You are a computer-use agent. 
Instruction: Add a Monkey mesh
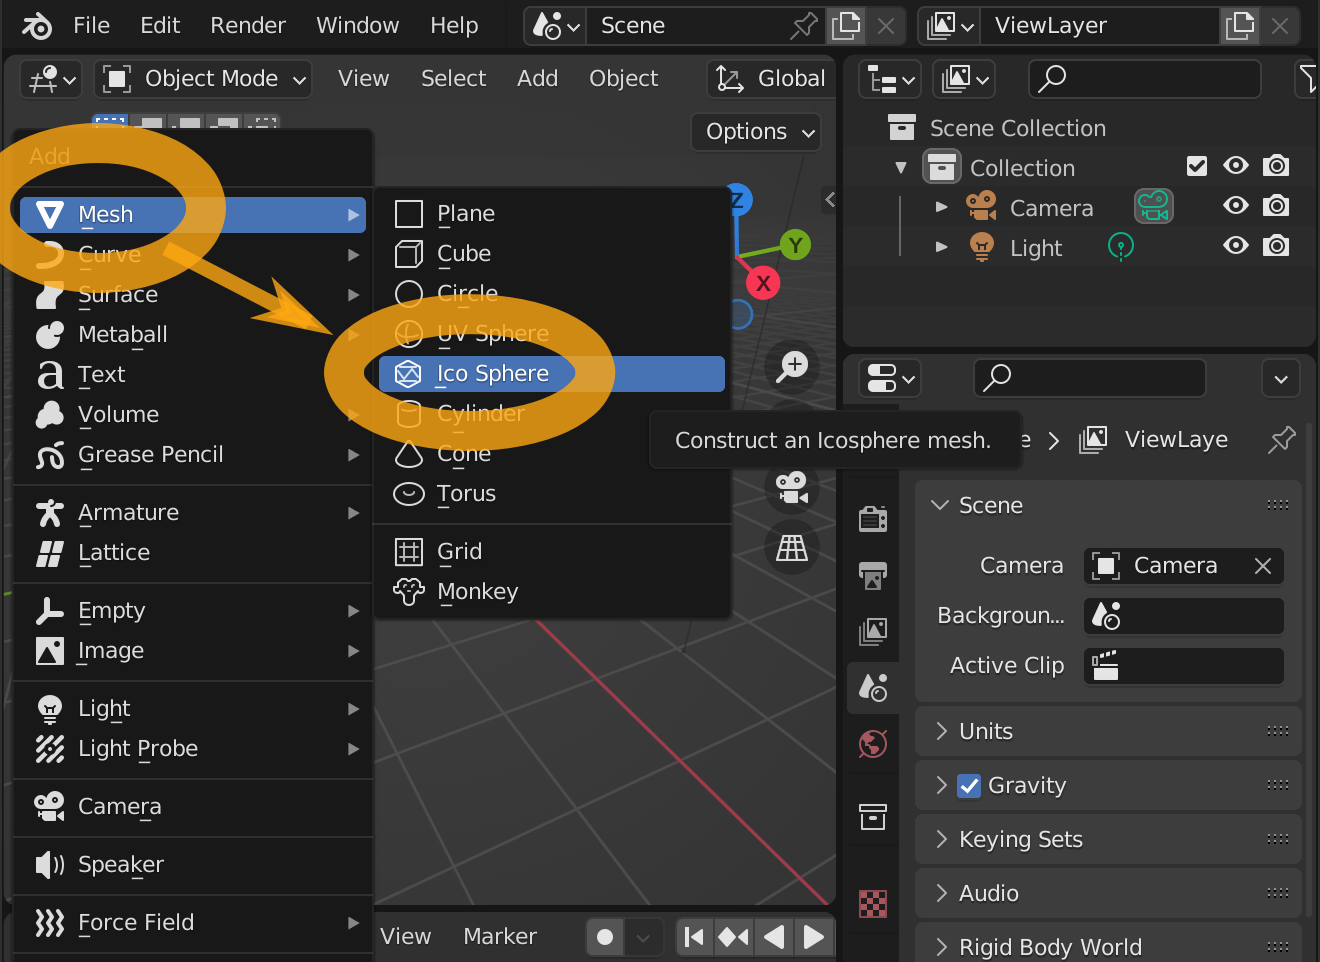click(x=552, y=592)
